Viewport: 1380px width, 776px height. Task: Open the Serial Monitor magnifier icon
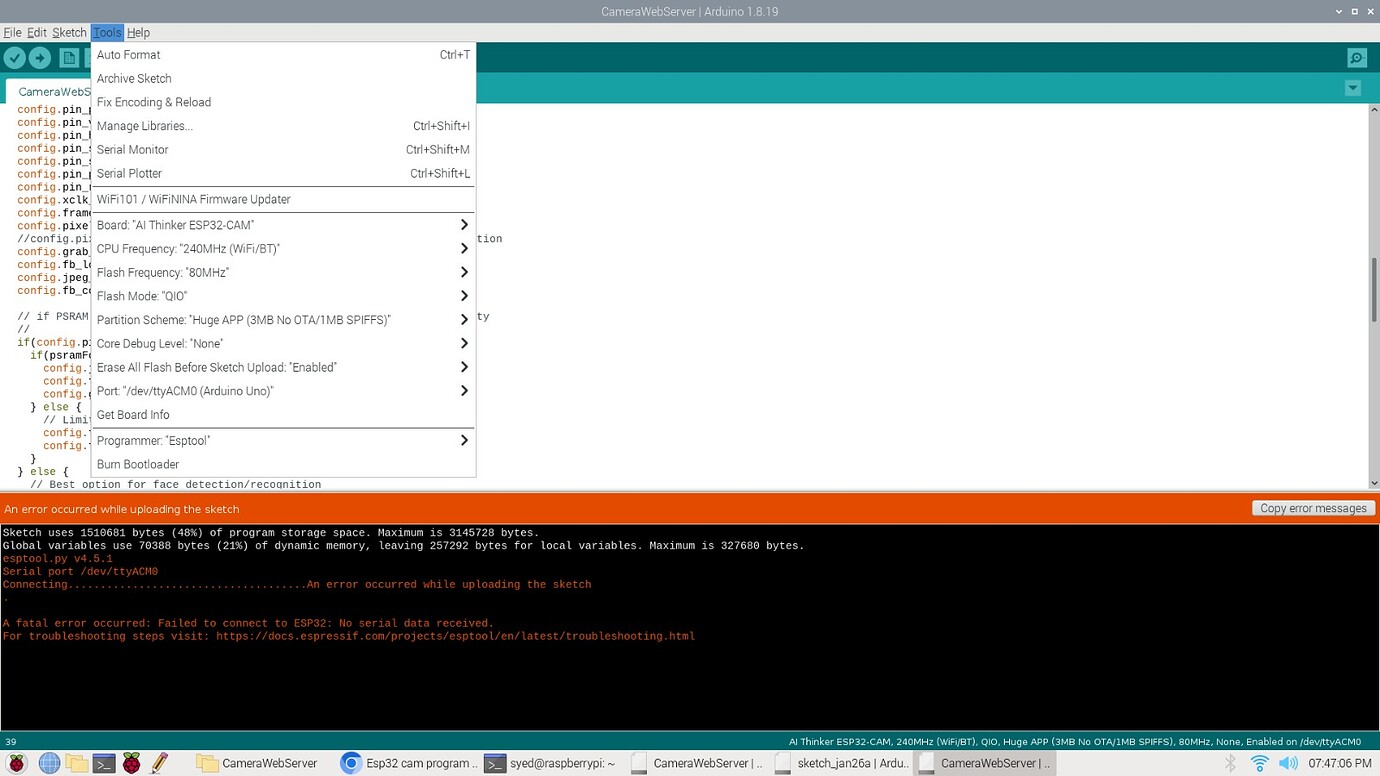pyautogui.click(x=1356, y=57)
